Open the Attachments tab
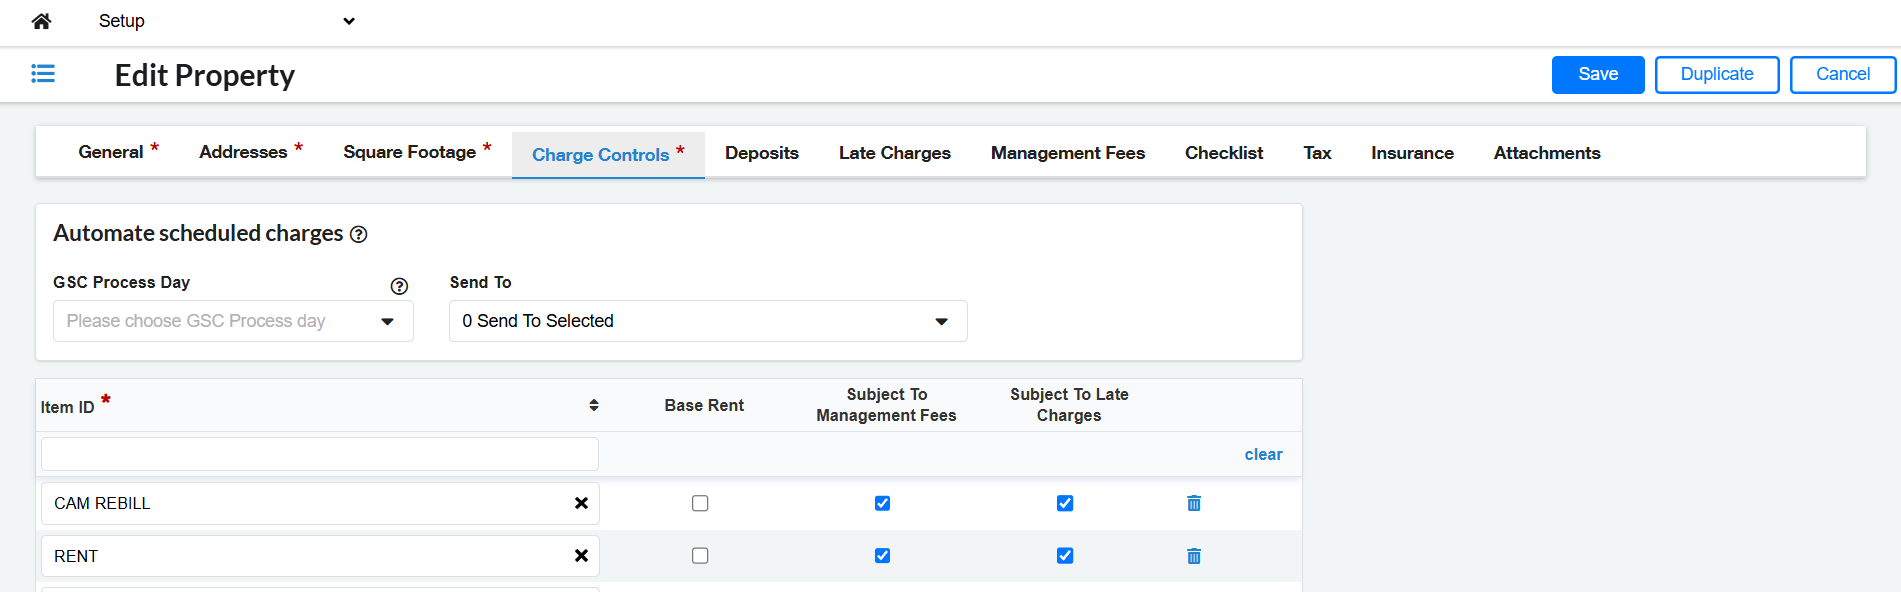The image size is (1901, 592). [x=1547, y=153]
